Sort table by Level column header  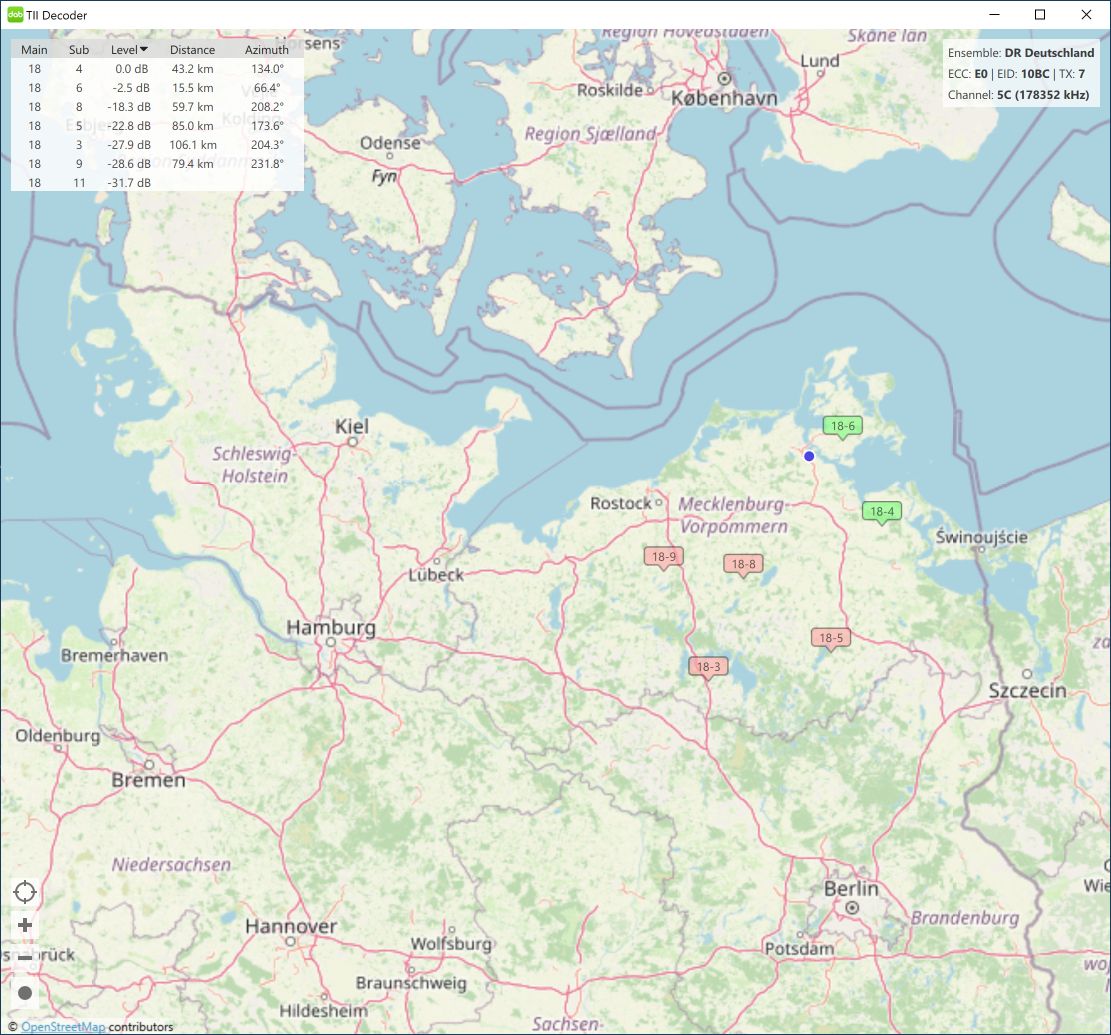click(129, 49)
